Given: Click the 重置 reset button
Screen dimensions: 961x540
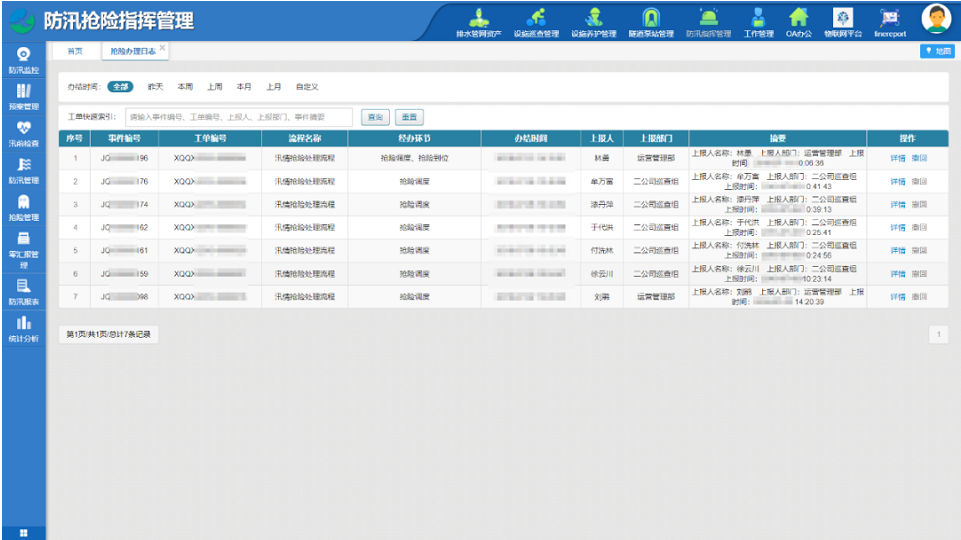Looking at the screenshot, I should coord(409,117).
